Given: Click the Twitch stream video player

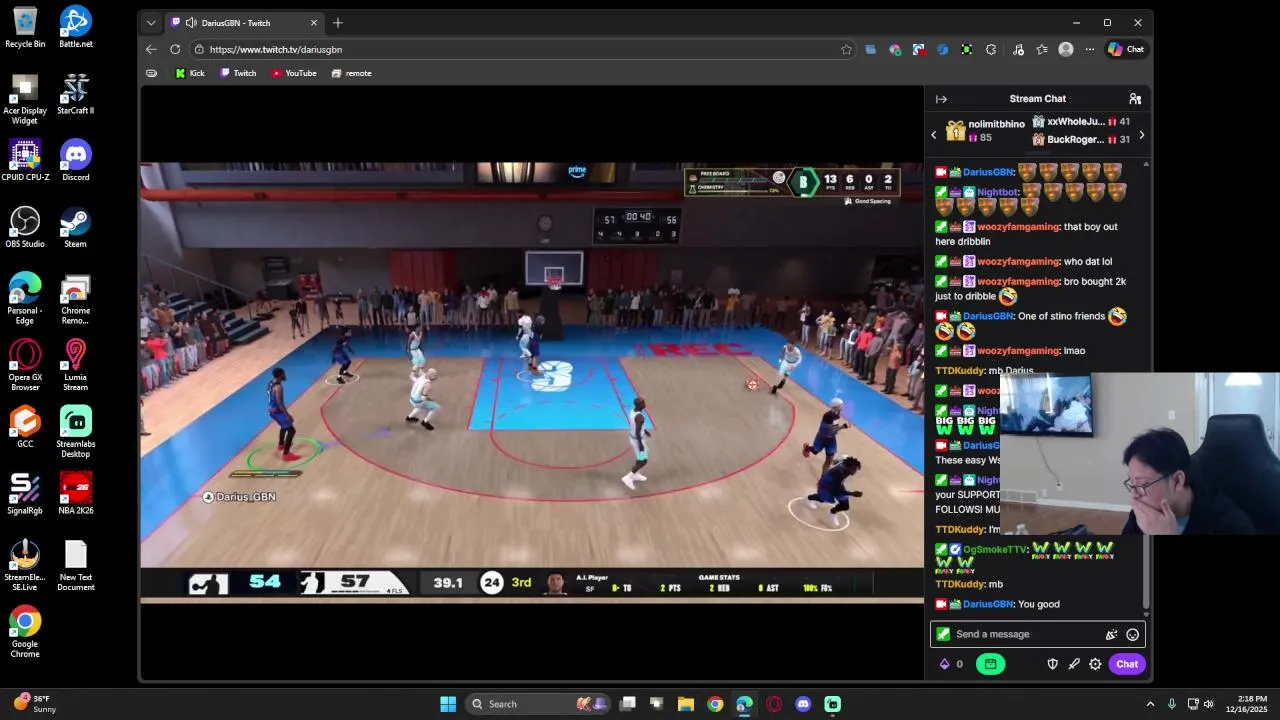Looking at the screenshot, I should click(532, 382).
